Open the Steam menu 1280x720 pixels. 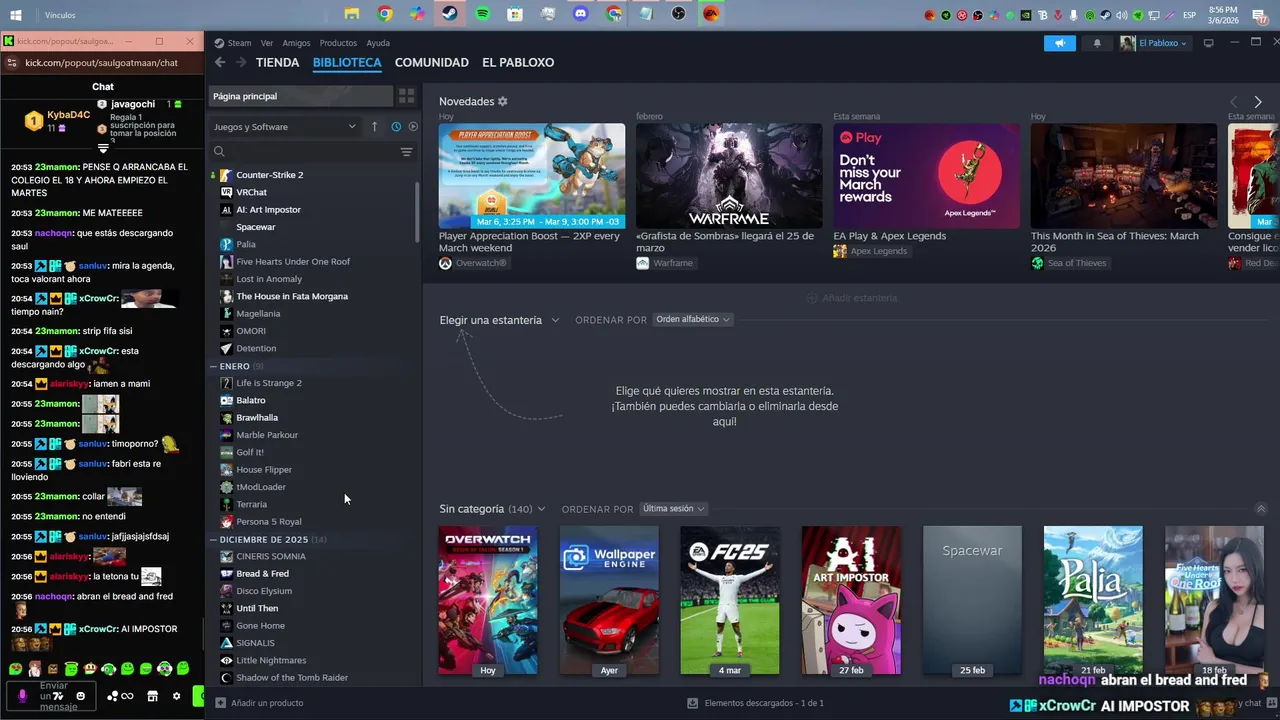[x=239, y=43]
